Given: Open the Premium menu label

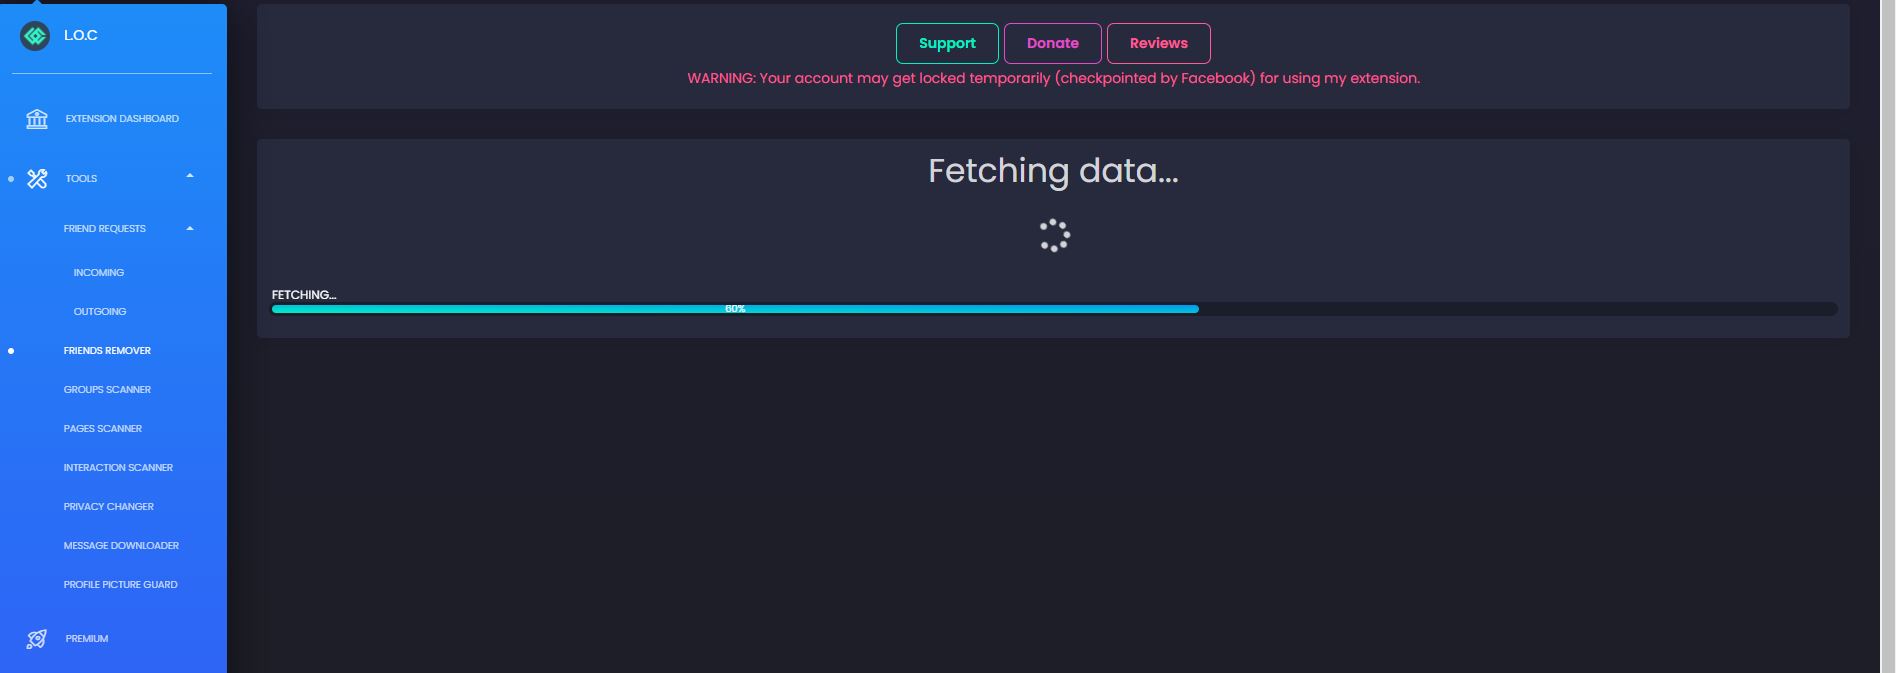Looking at the screenshot, I should click(87, 639).
